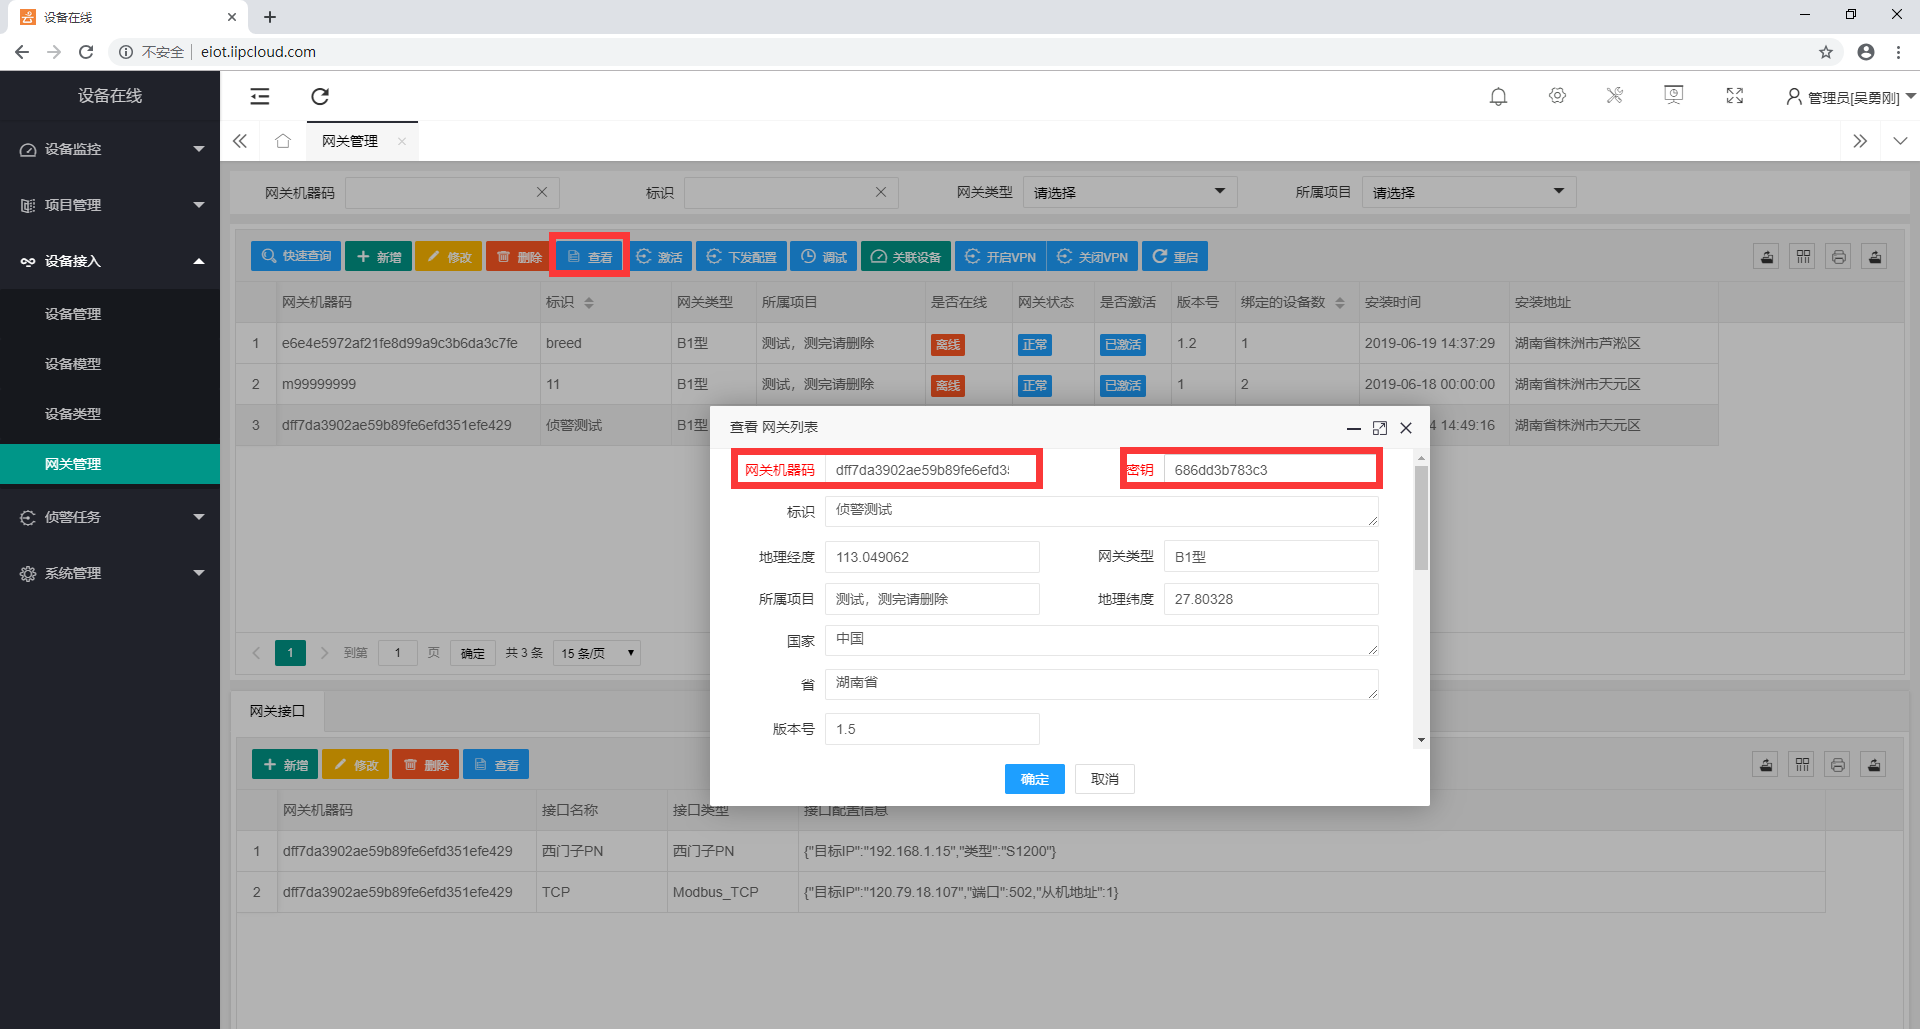Click 确定 in the dialog
The width and height of the screenshot is (1920, 1029).
1034,779
